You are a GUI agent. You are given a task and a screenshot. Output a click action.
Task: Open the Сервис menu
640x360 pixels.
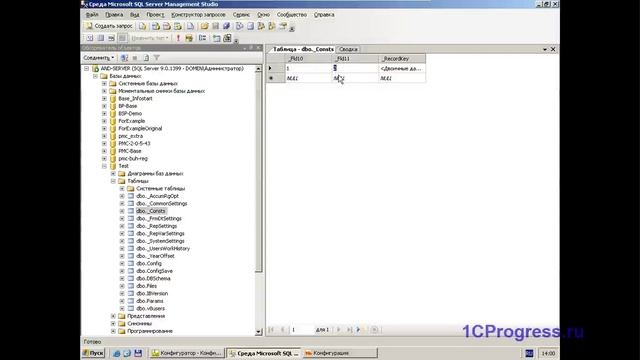241,15
